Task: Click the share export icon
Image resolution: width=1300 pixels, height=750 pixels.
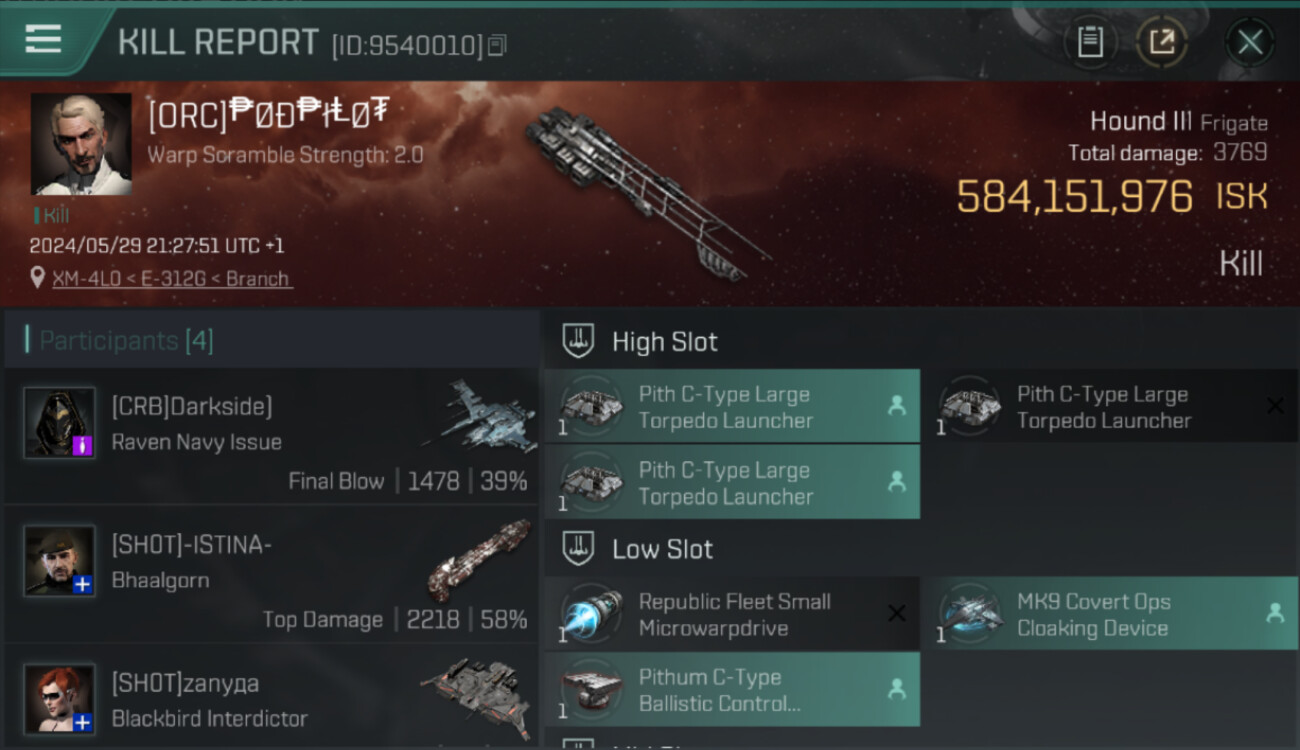Action: tap(1162, 42)
